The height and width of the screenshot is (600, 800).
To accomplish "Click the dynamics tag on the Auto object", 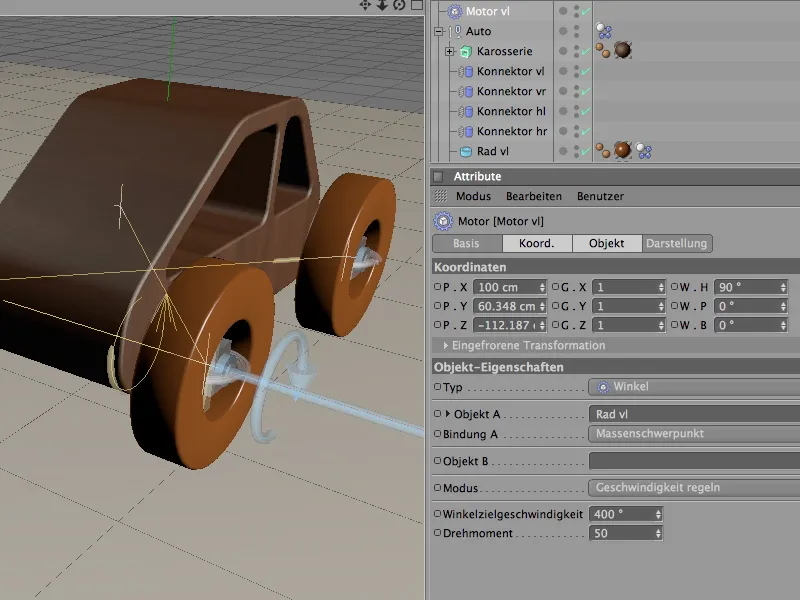I will [603, 32].
